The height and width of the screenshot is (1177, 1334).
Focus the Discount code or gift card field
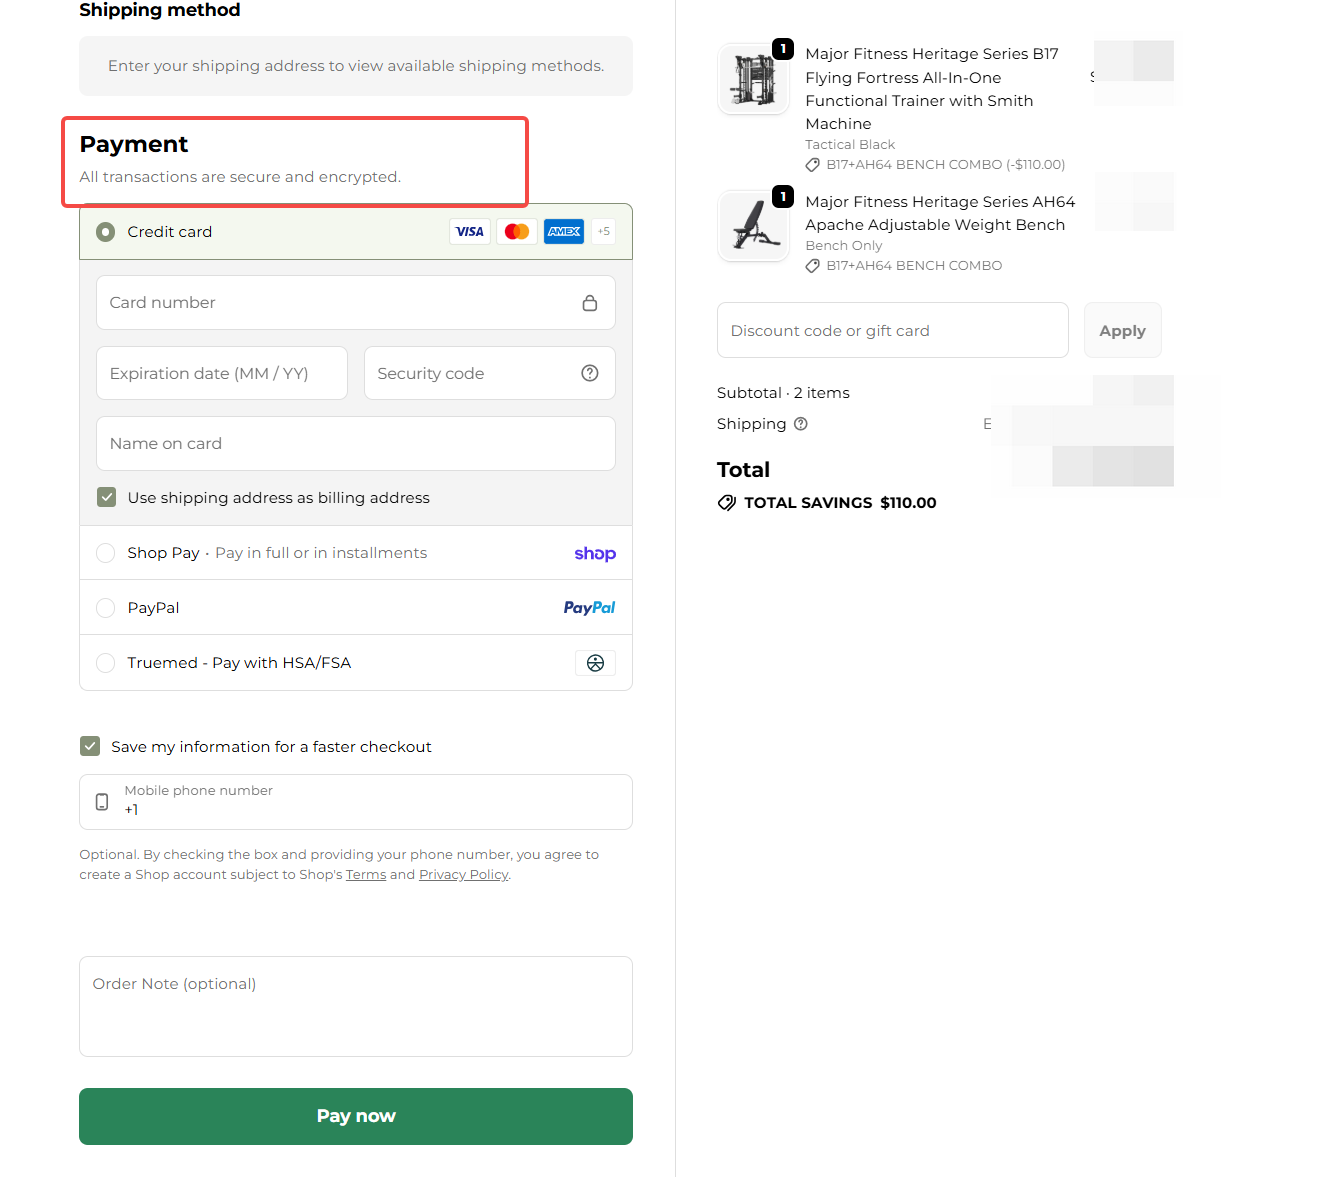(892, 331)
